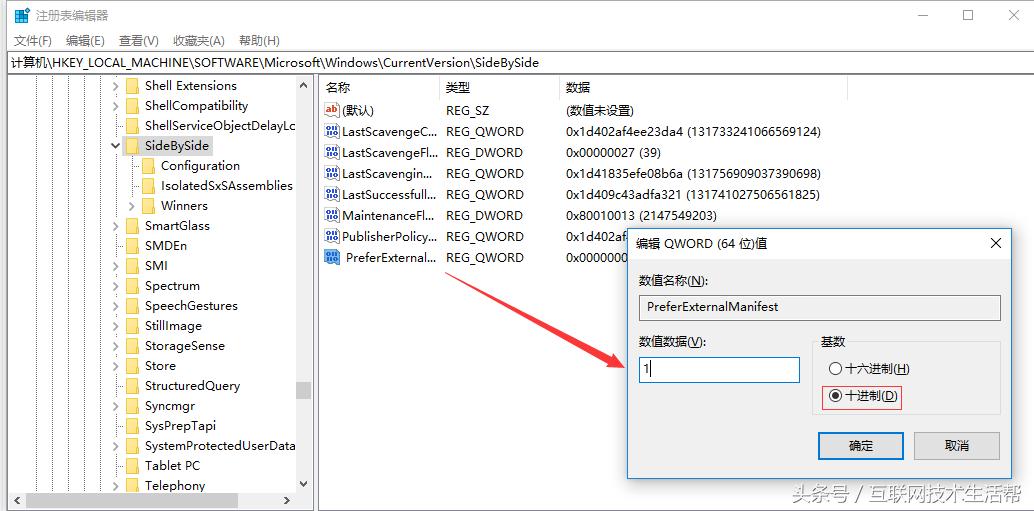Open the 文件(F) menu
Viewport: 1034px width, 511px height.
click(33, 41)
